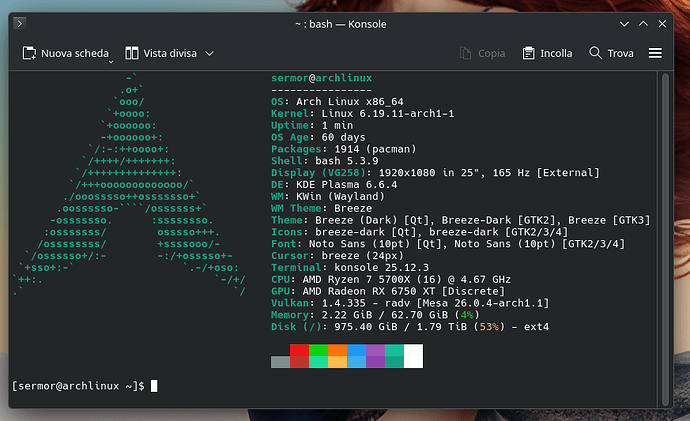Click the gray color block

[280, 362]
